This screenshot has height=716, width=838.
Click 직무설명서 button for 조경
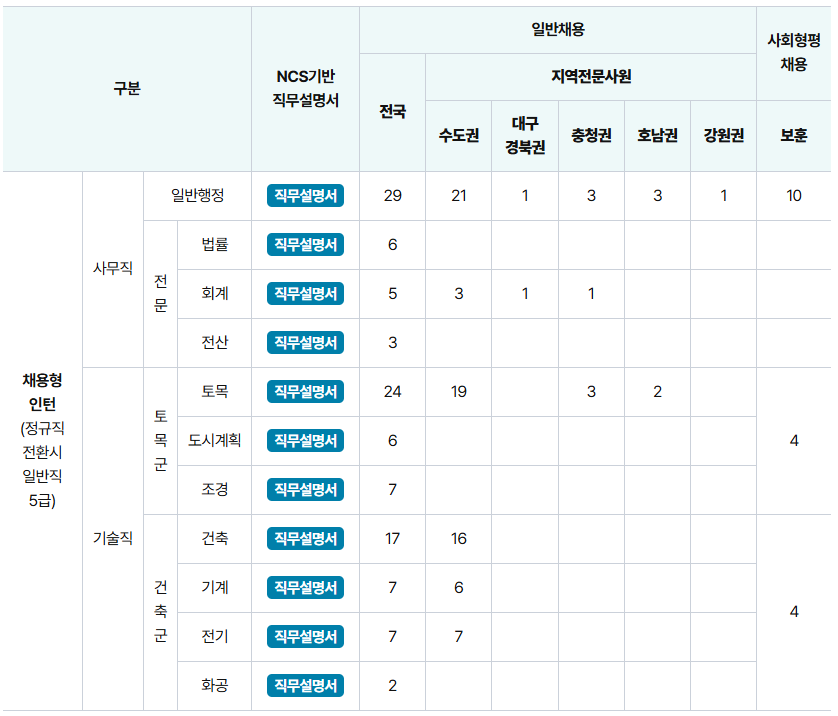[305, 490]
